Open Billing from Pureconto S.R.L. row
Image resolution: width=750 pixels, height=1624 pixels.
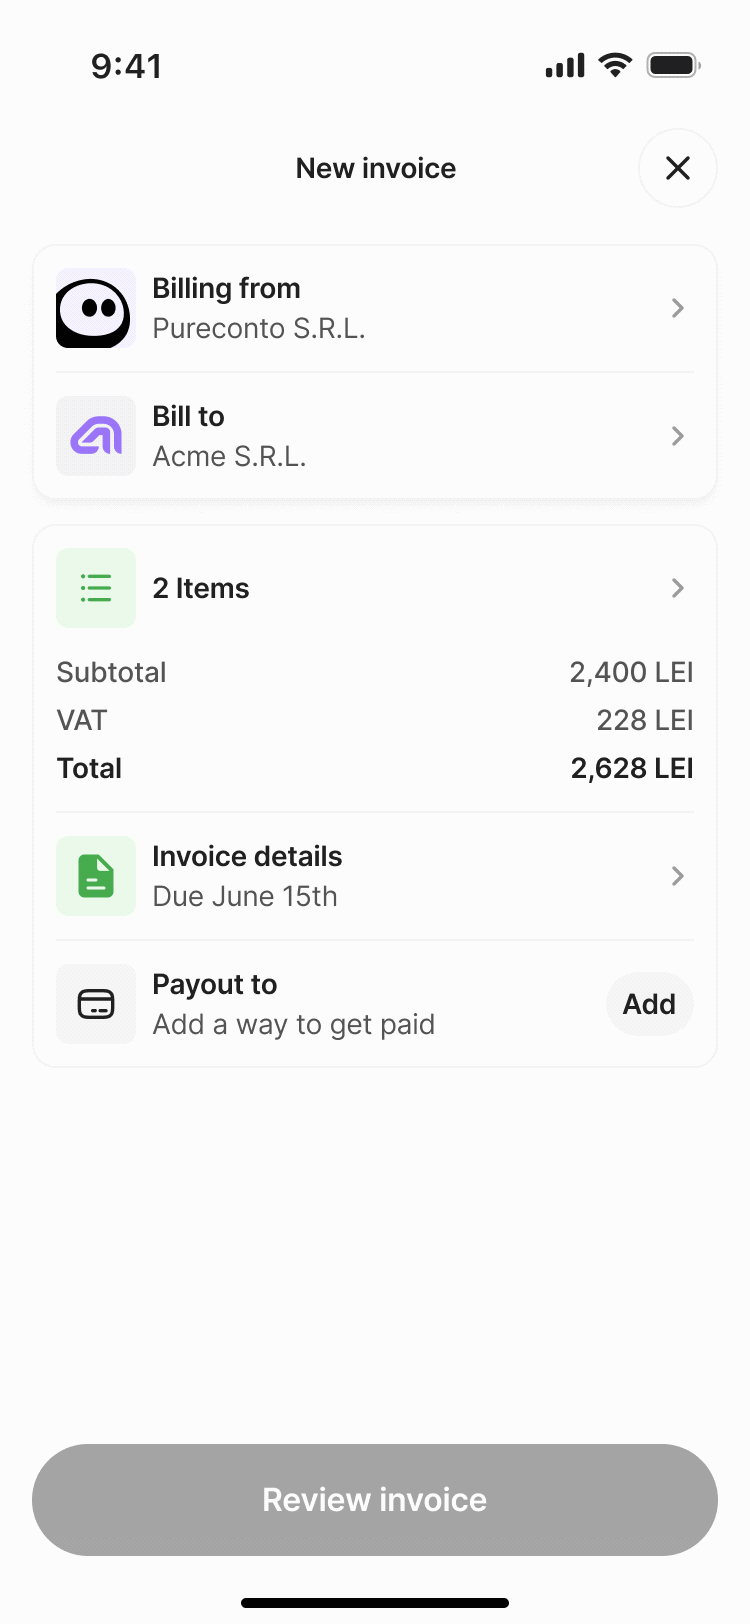pyautogui.click(x=375, y=308)
